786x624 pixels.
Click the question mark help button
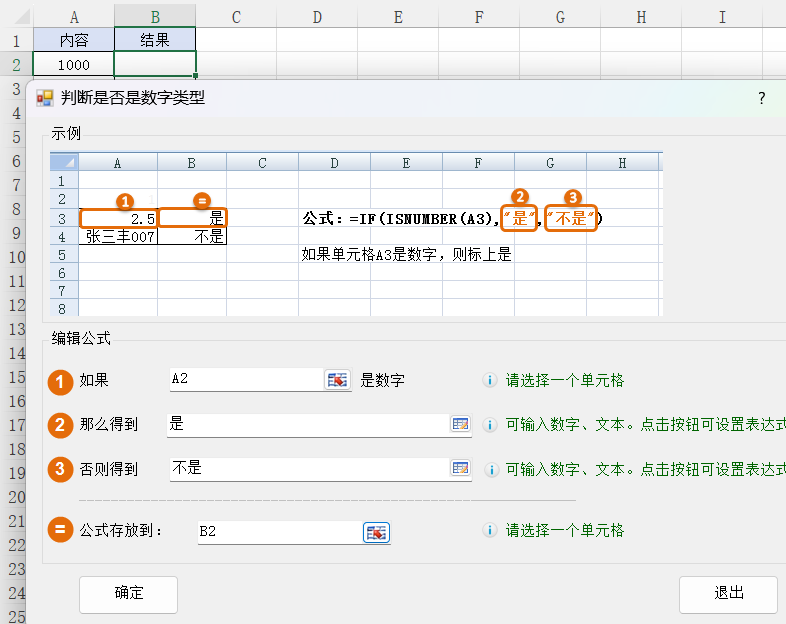point(761,98)
